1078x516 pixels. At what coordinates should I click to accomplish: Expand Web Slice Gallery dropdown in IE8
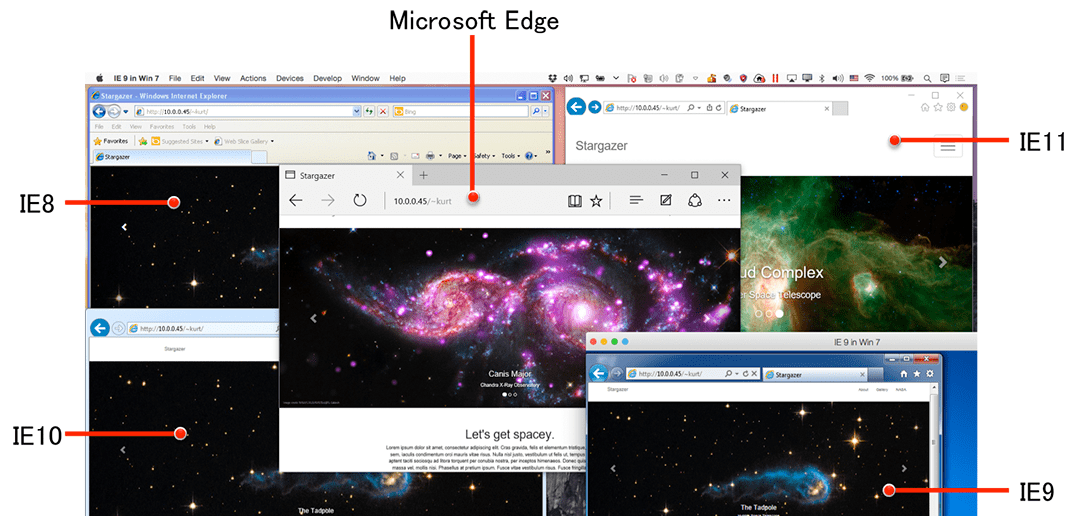272,142
